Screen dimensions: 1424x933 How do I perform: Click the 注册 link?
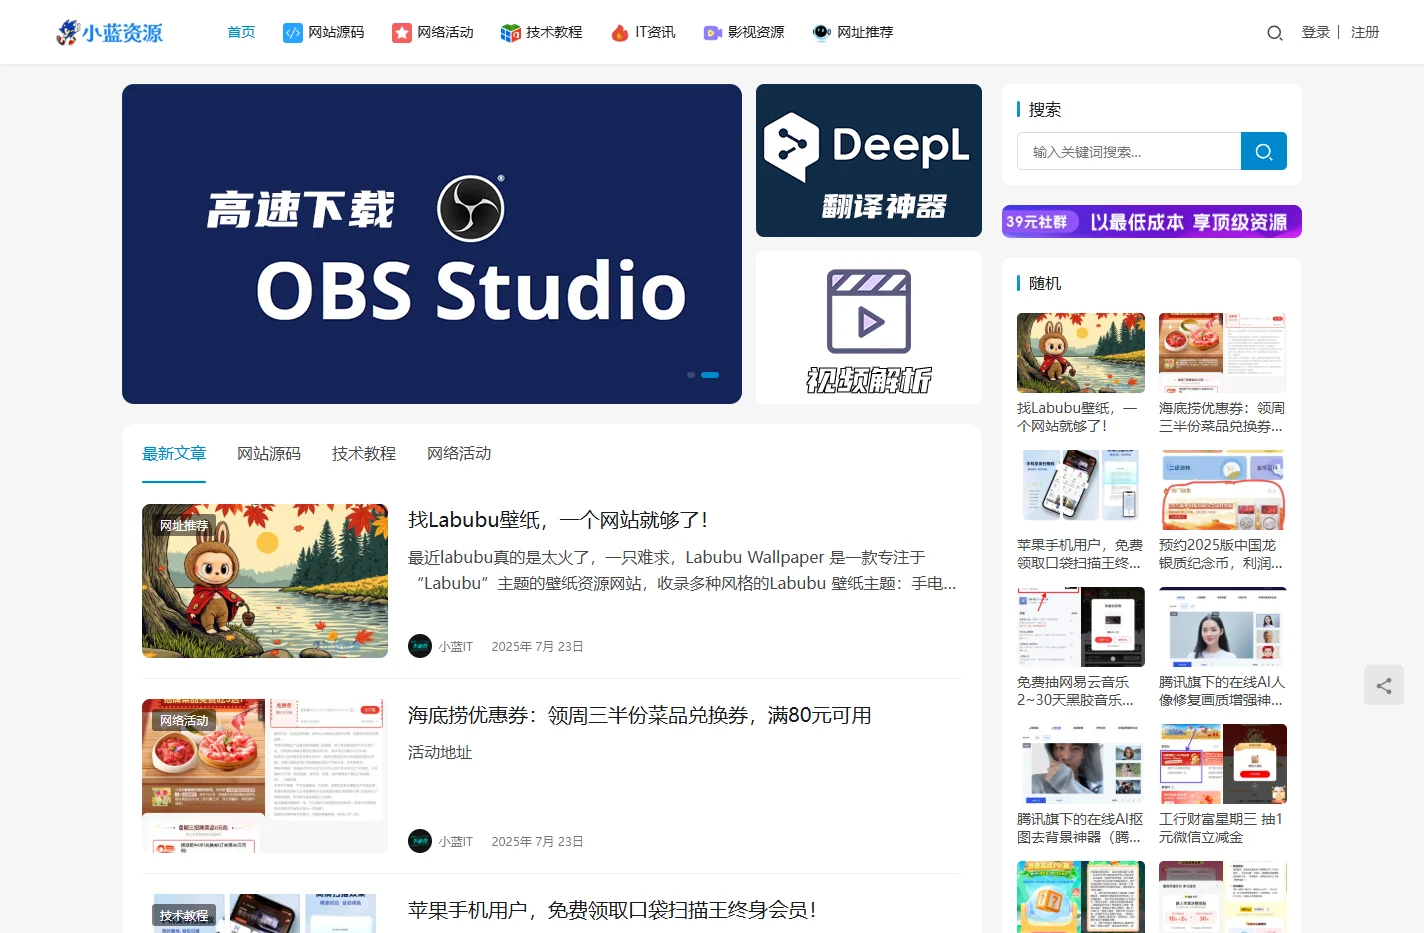pyautogui.click(x=1365, y=32)
